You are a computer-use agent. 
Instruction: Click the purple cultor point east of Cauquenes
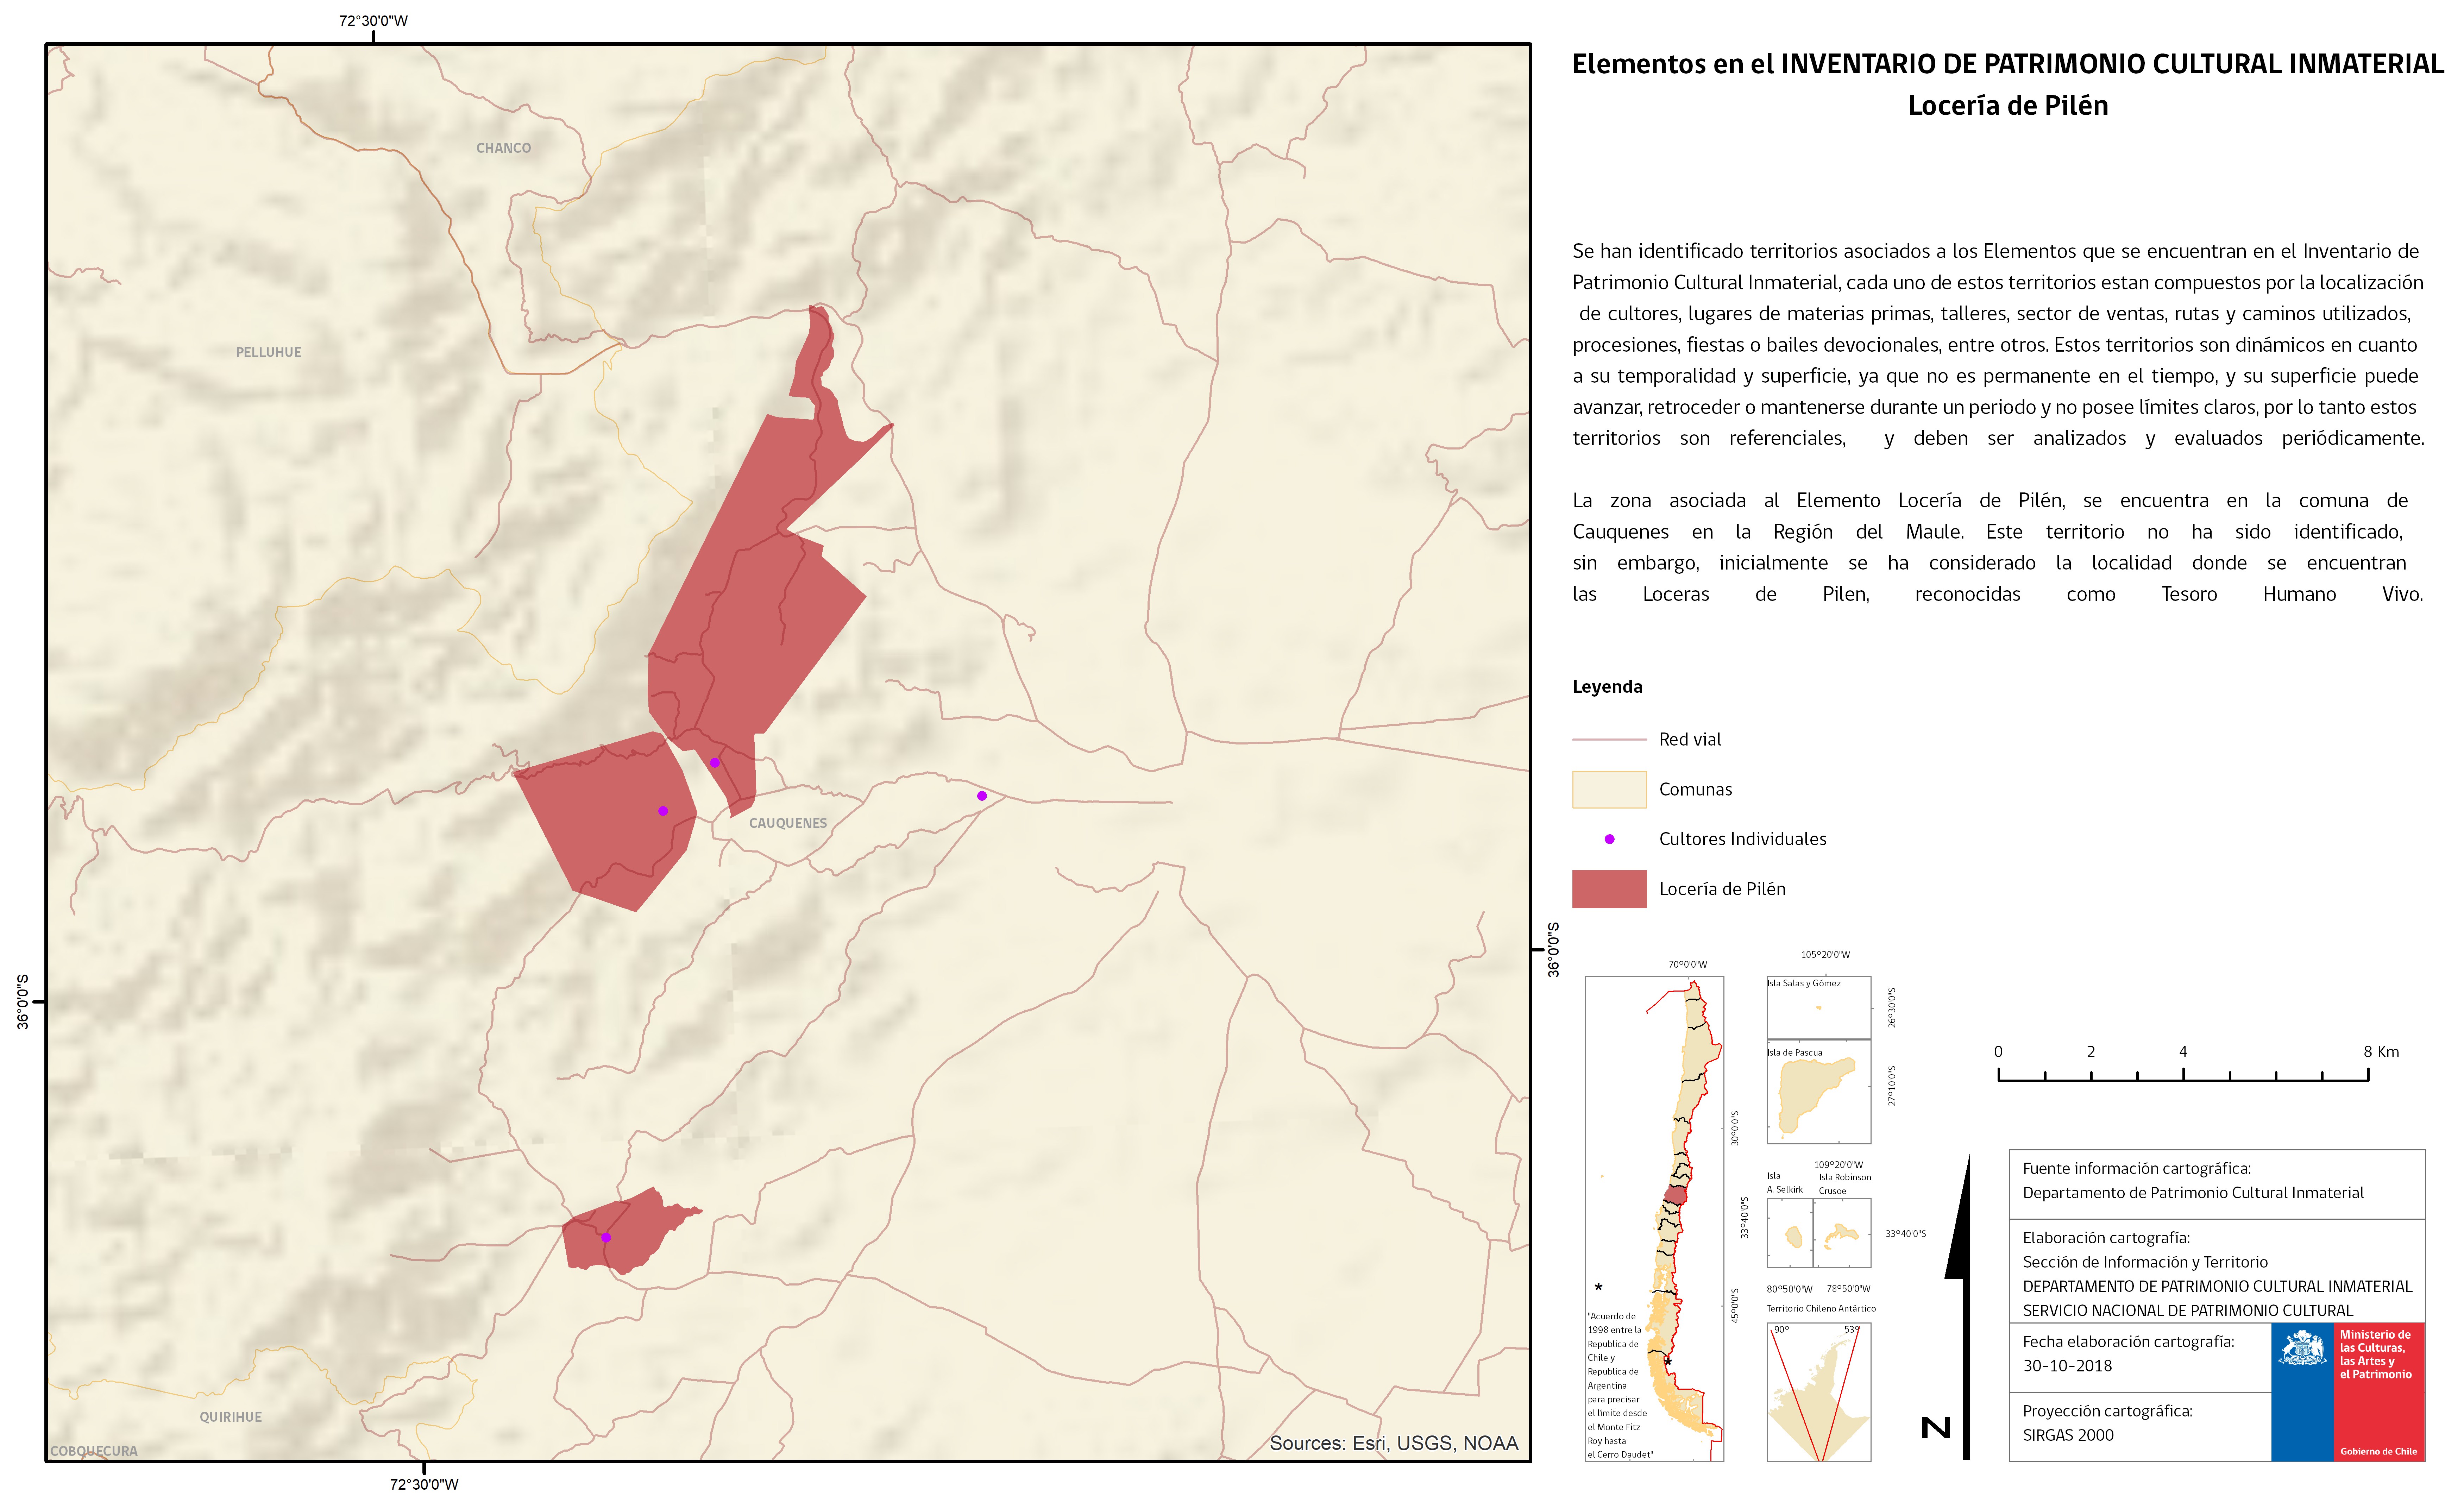(x=982, y=796)
